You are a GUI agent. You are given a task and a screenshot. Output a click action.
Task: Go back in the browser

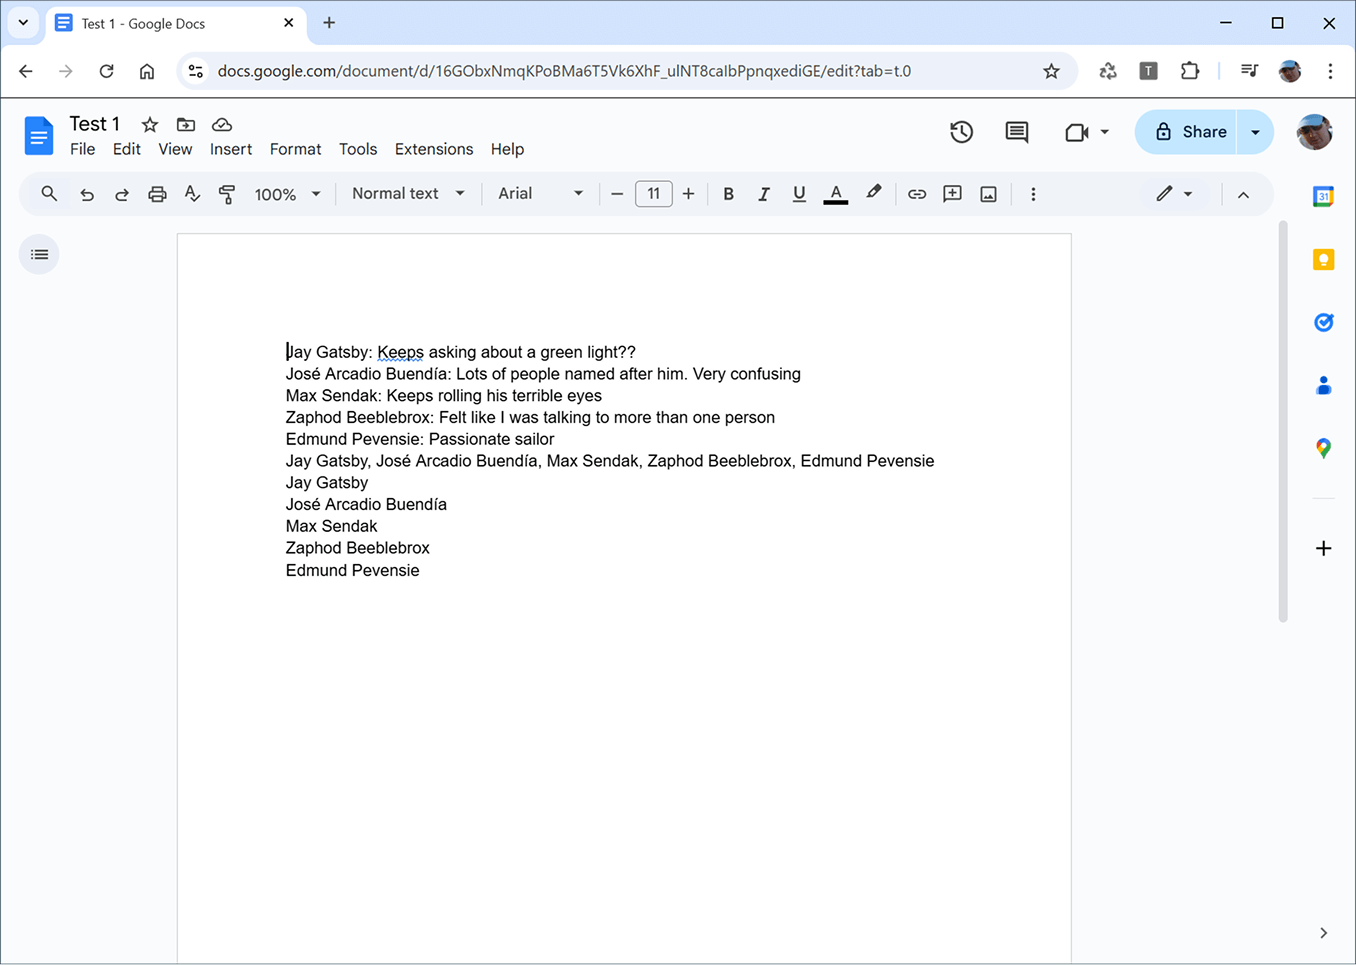(26, 71)
